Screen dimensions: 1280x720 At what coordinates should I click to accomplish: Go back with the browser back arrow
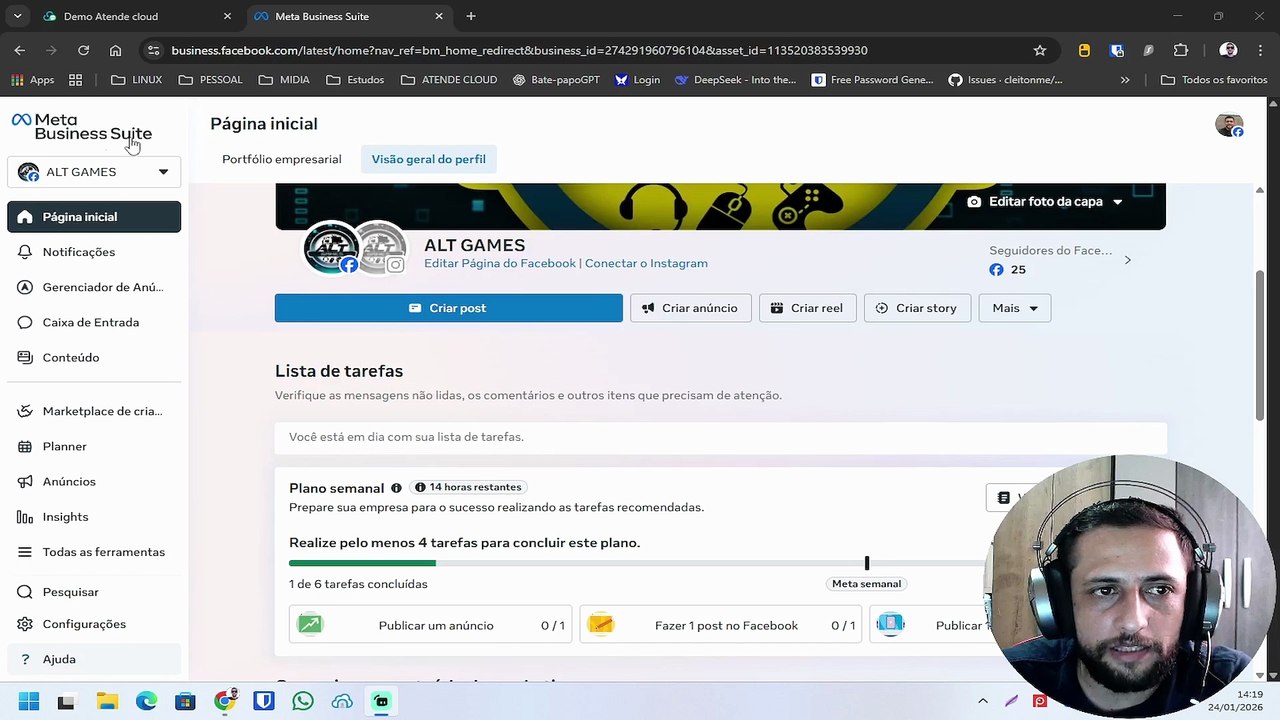[20, 50]
